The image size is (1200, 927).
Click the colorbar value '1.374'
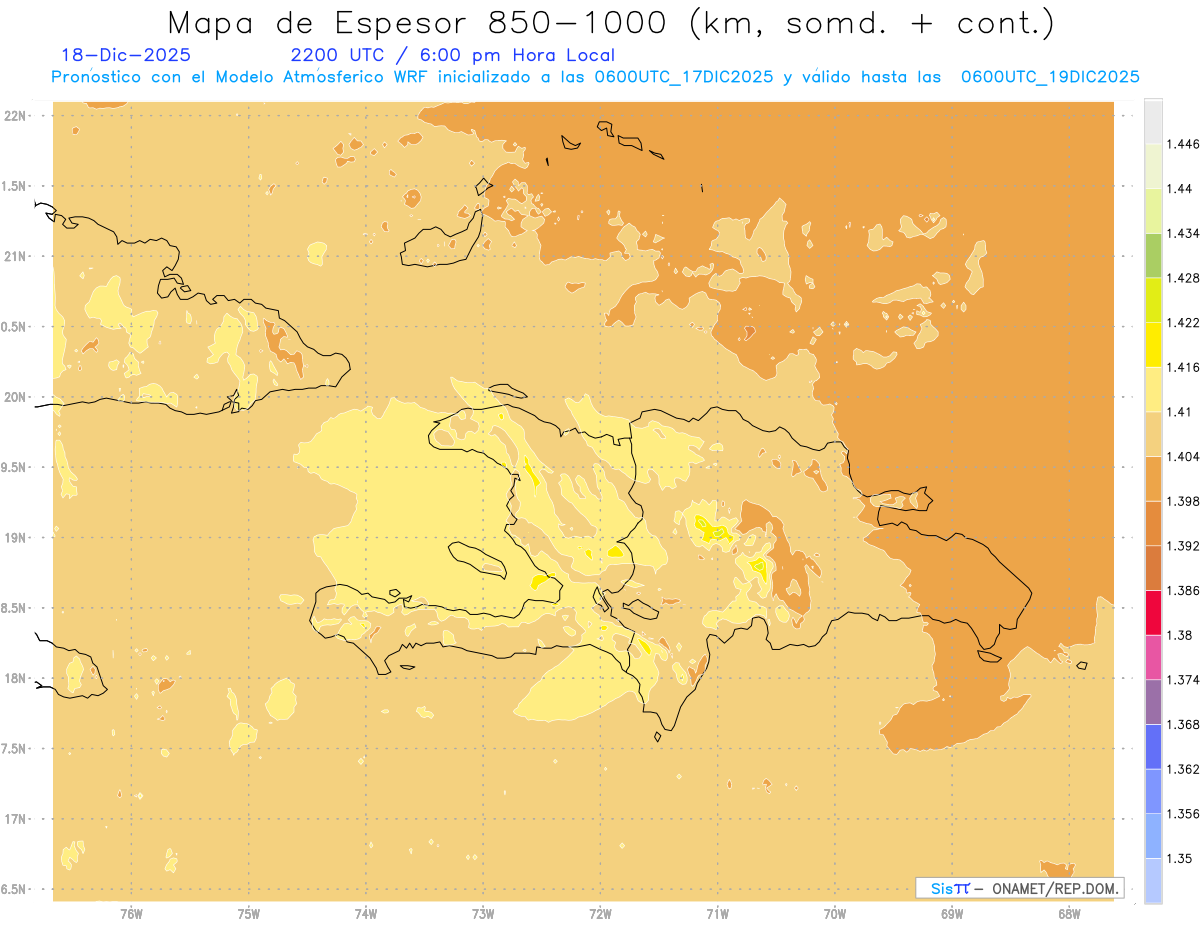pyautogui.click(x=1183, y=679)
